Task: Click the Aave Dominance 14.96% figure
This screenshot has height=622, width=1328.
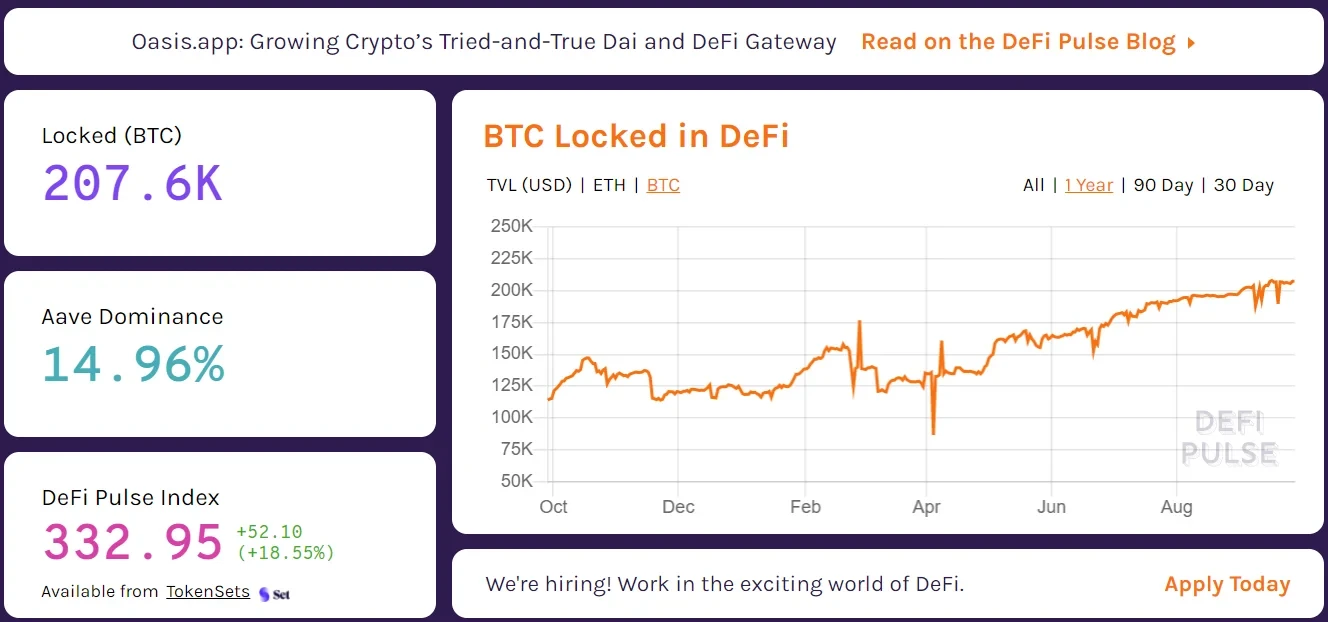Action: click(x=133, y=365)
